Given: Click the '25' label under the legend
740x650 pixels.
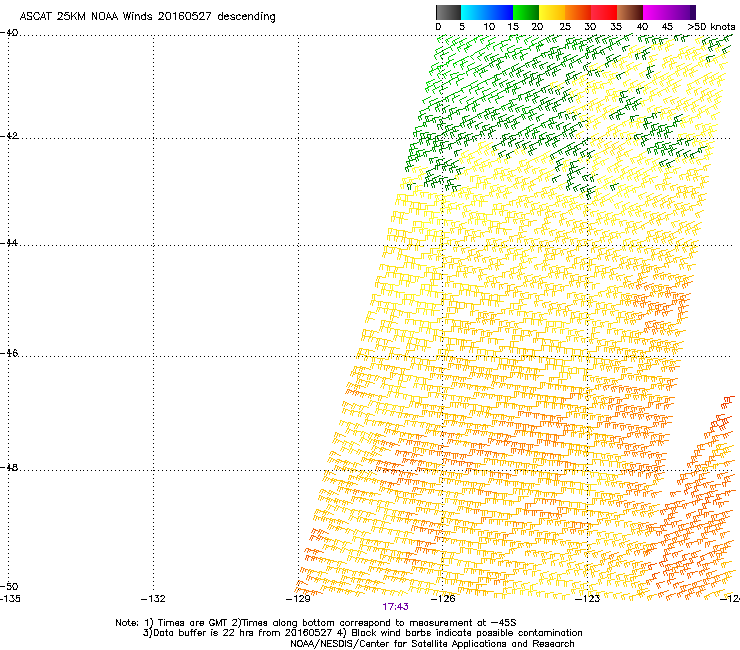Looking at the screenshot, I should 565,26.
